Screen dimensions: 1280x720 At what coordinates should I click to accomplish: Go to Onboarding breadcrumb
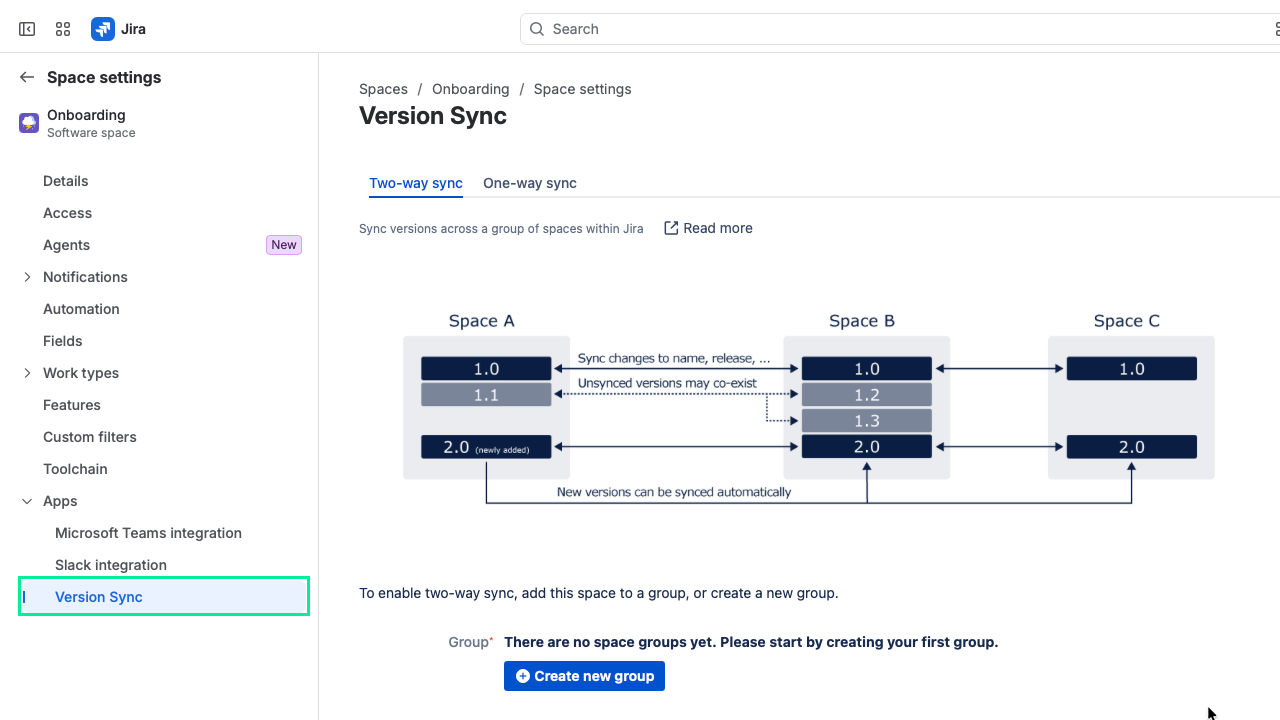coord(471,89)
